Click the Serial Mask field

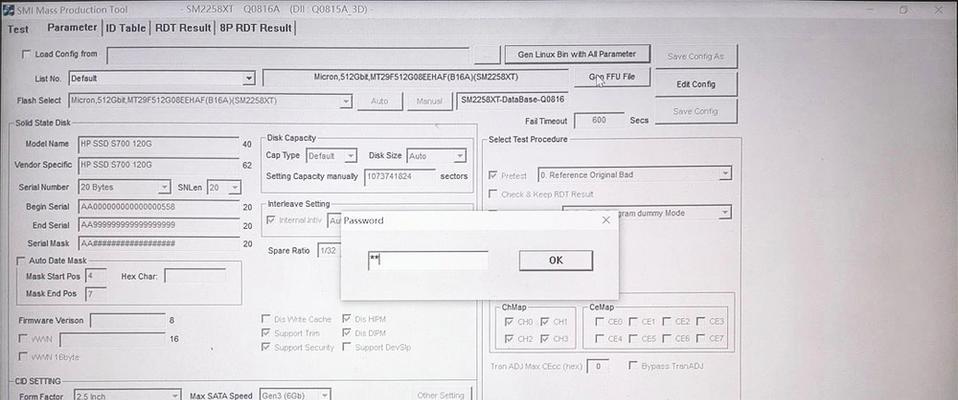(159, 244)
